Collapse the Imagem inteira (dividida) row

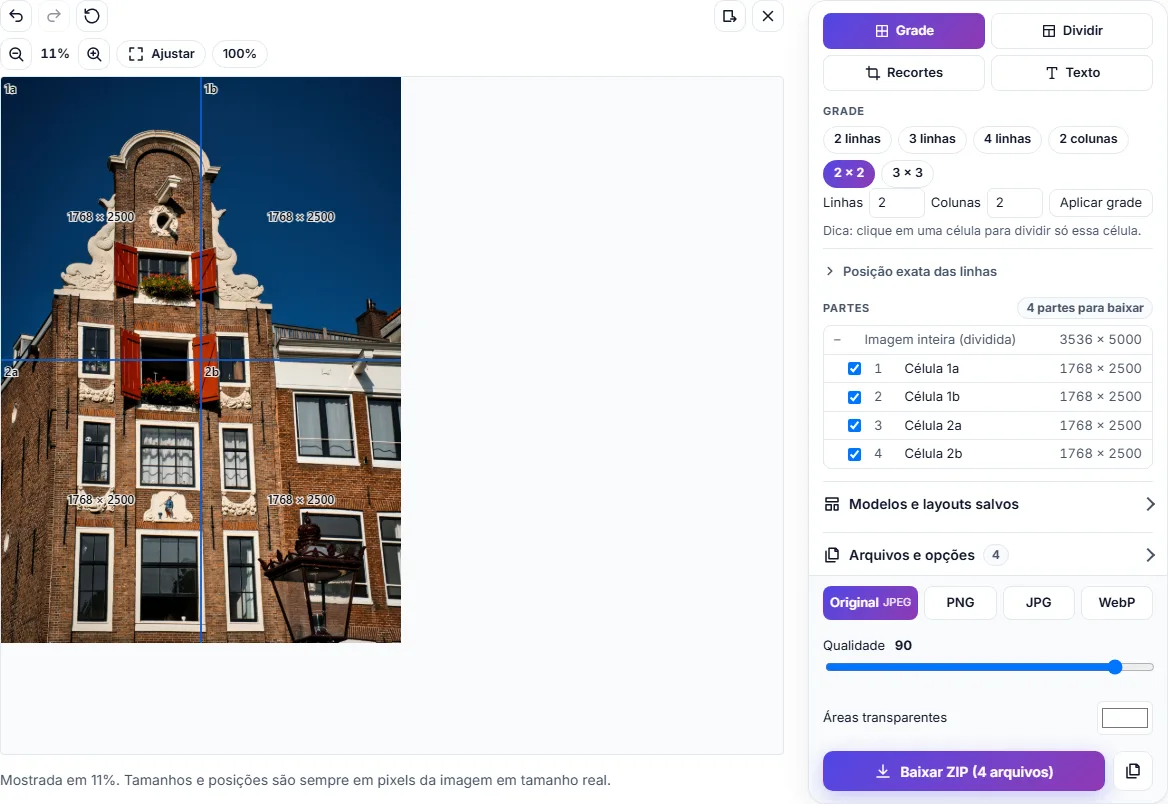[x=837, y=340]
